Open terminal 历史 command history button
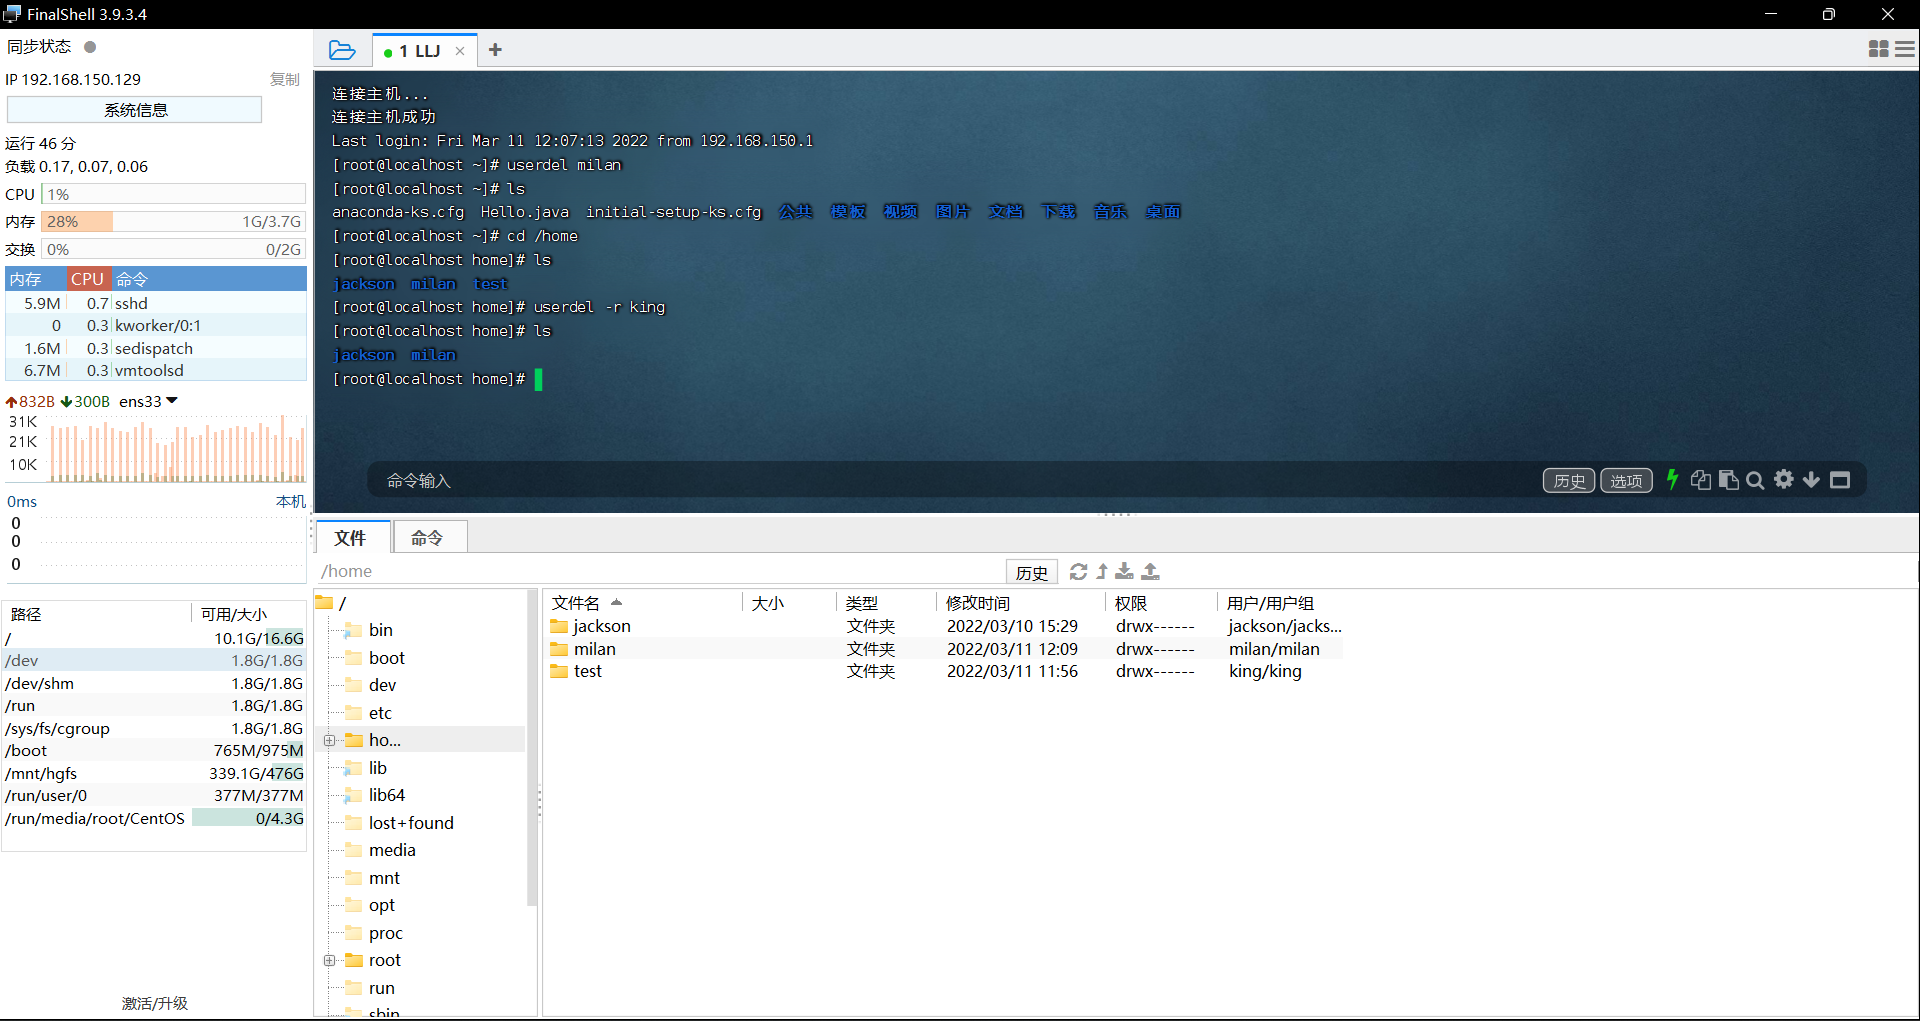 point(1568,481)
